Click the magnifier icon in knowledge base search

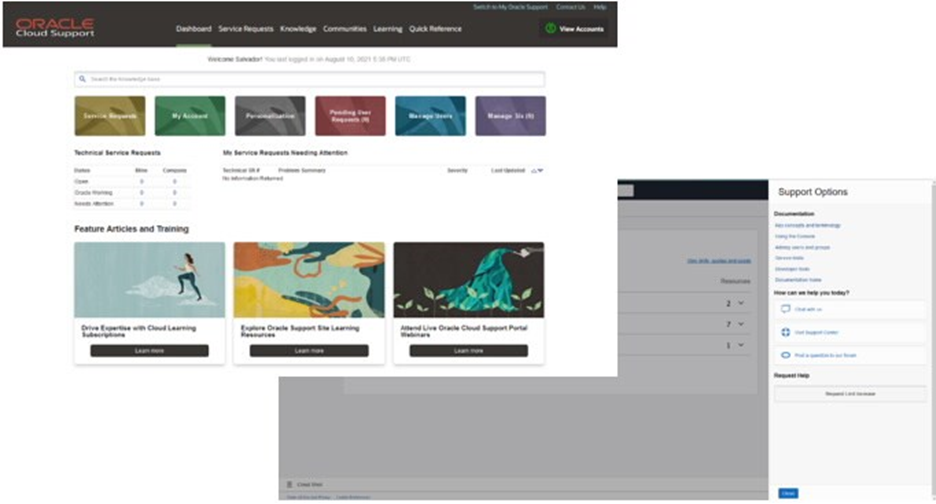coord(82,79)
